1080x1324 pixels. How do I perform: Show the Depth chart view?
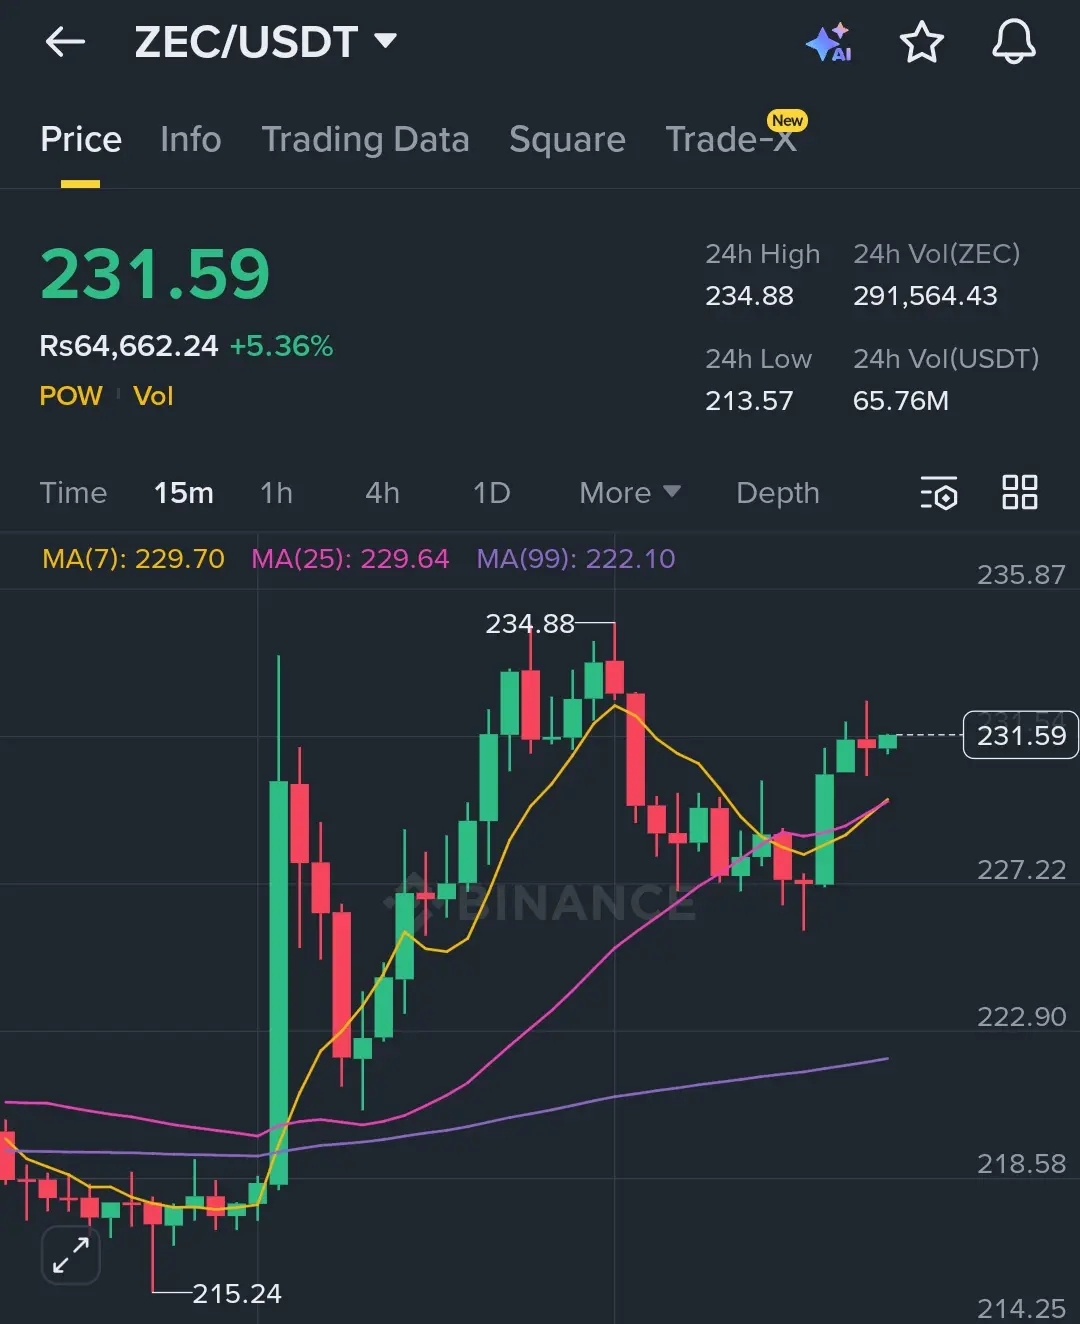click(778, 493)
